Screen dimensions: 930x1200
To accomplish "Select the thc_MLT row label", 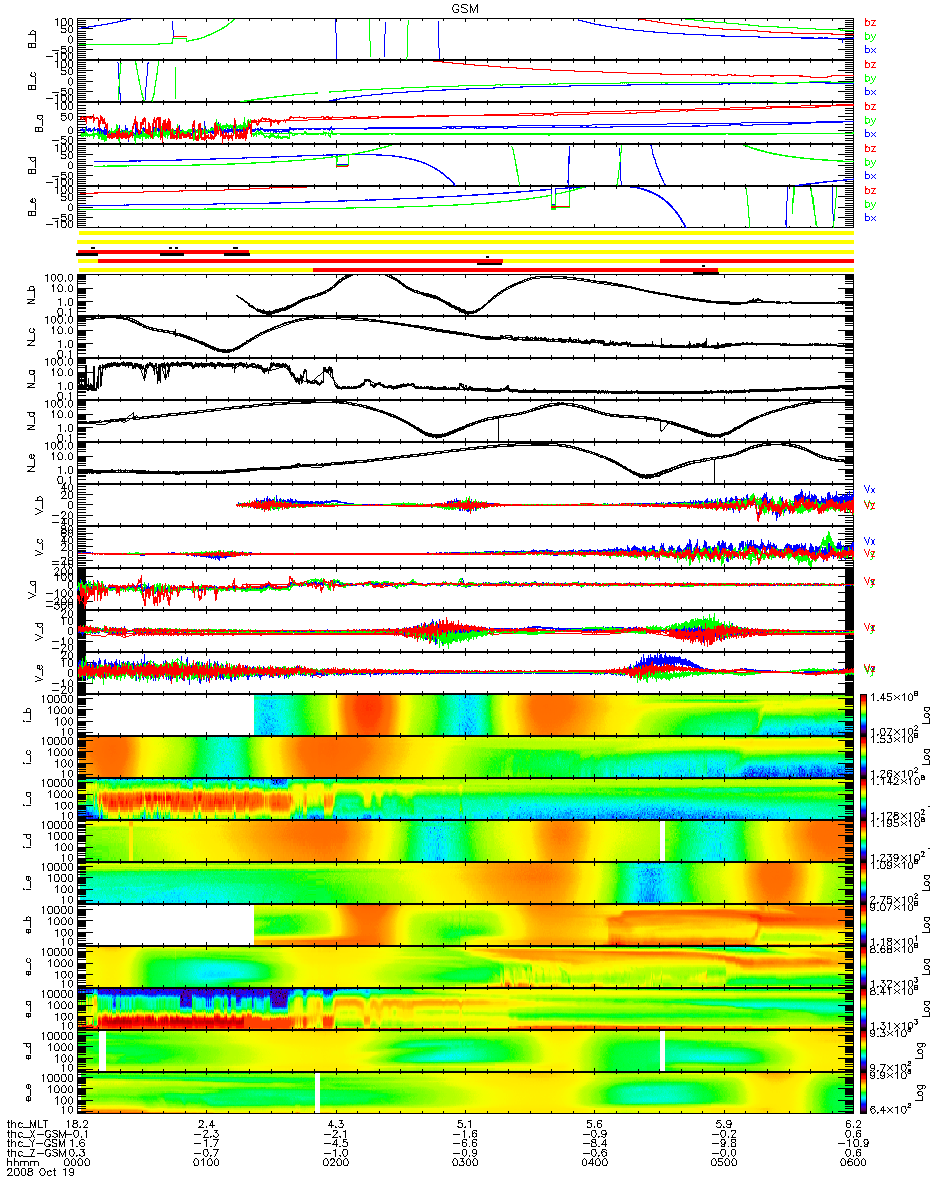I will [x=27, y=1124].
